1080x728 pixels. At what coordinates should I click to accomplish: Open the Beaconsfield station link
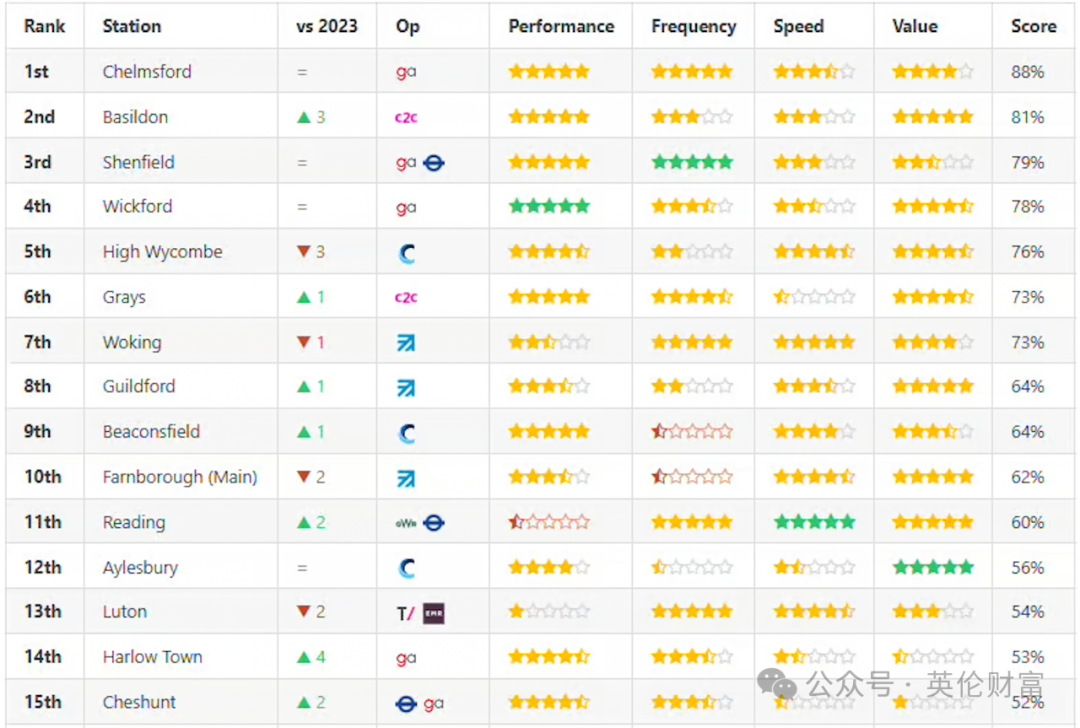(151, 432)
